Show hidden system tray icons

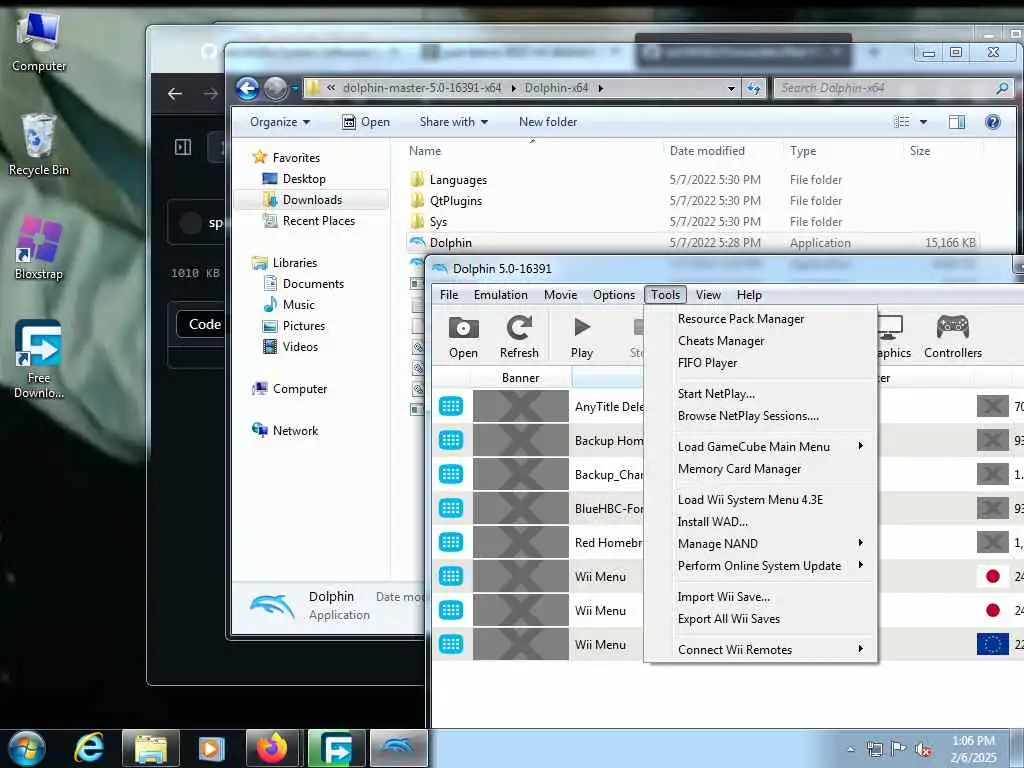[850, 750]
